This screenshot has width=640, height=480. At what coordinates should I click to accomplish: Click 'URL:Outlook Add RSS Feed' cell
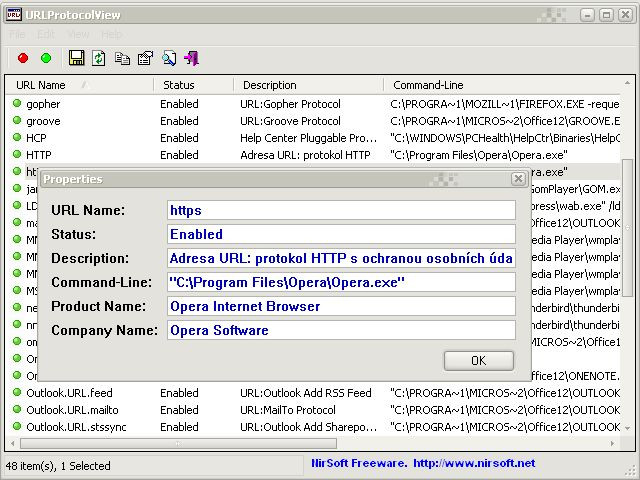(306, 393)
